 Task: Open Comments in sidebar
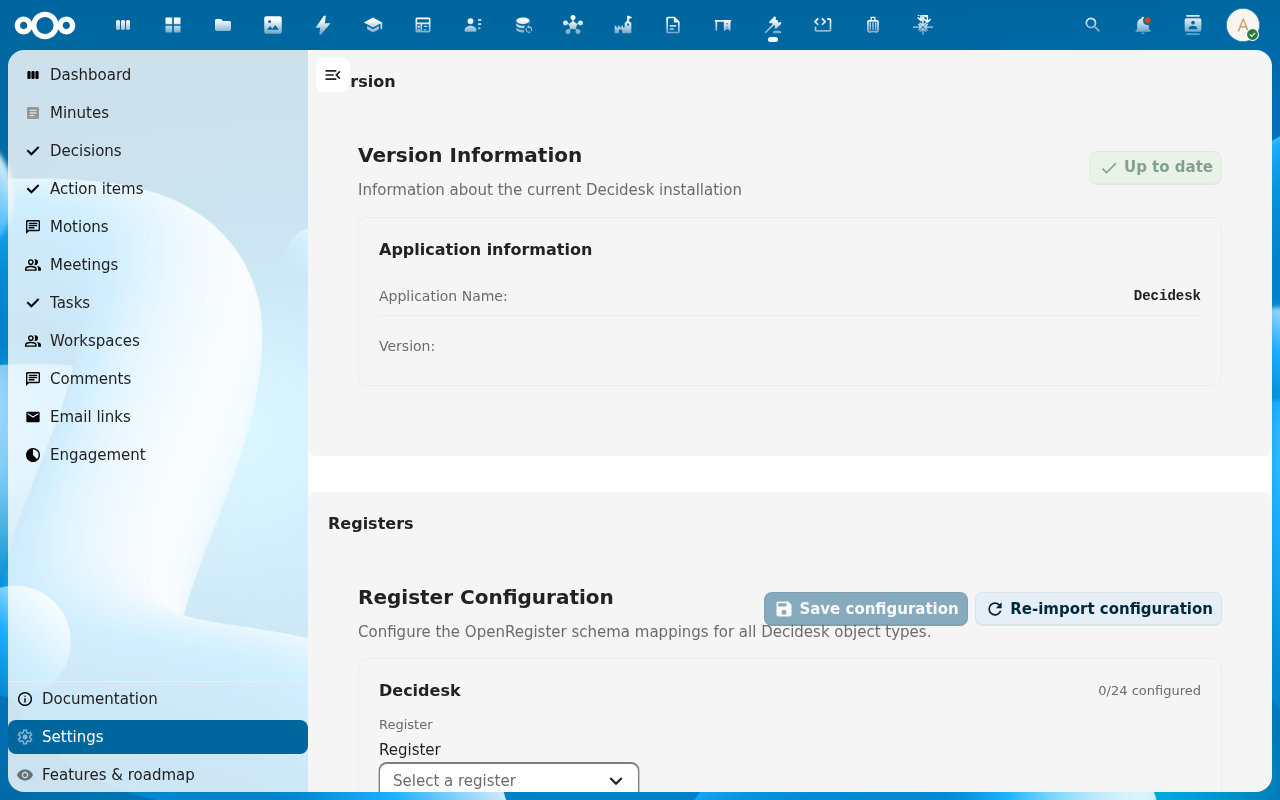pos(158,379)
